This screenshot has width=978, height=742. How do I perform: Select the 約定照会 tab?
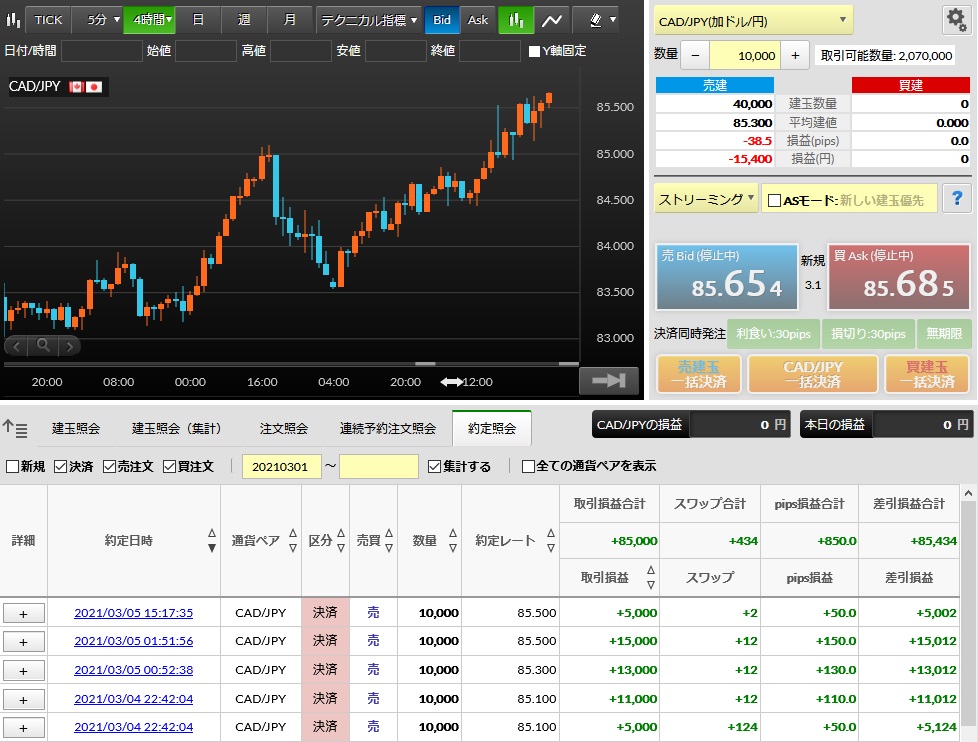(492, 428)
